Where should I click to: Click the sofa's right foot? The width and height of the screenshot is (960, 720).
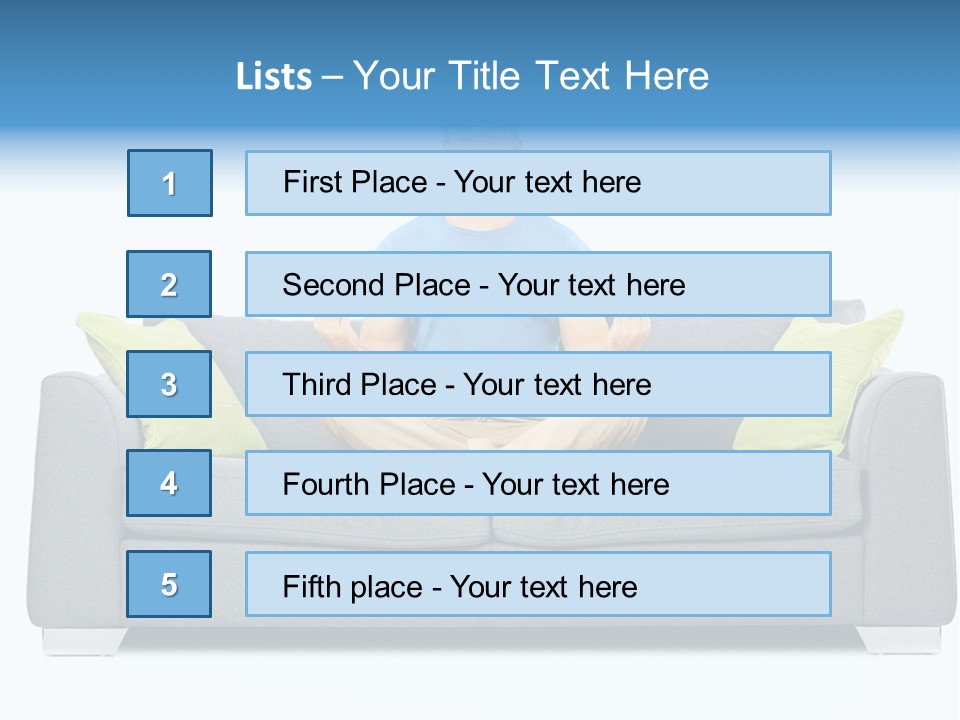[900, 640]
